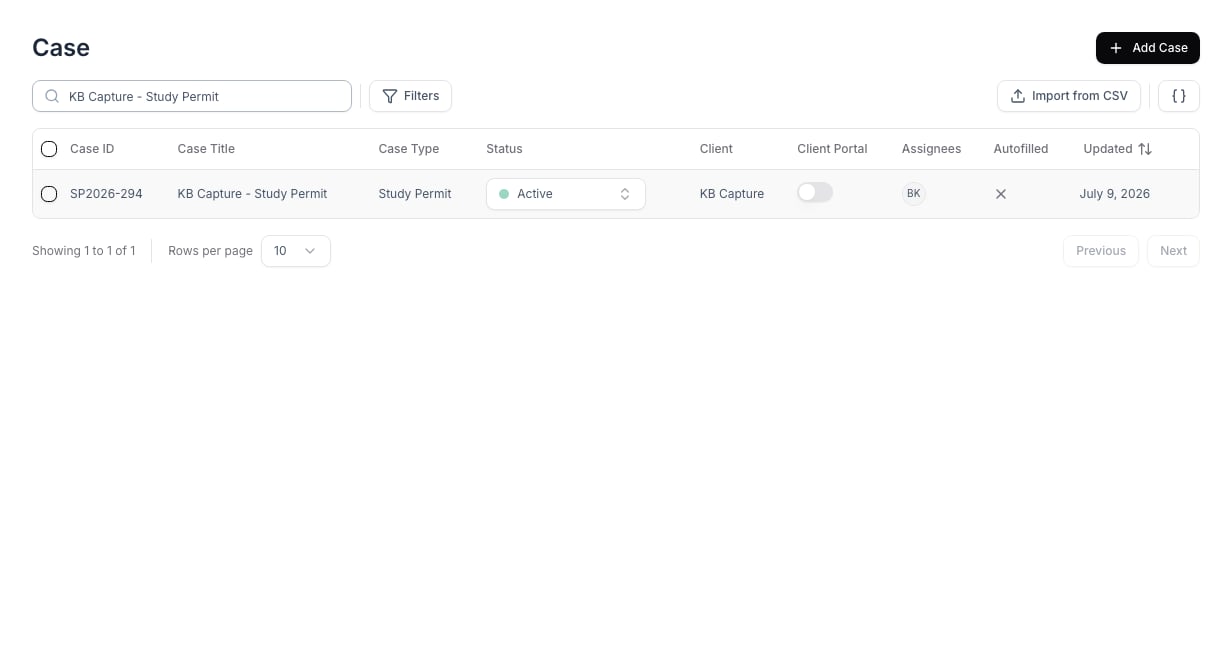
Task: Click the Autofilled column header
Action: pyautogui.click(x=1021, y=149)
